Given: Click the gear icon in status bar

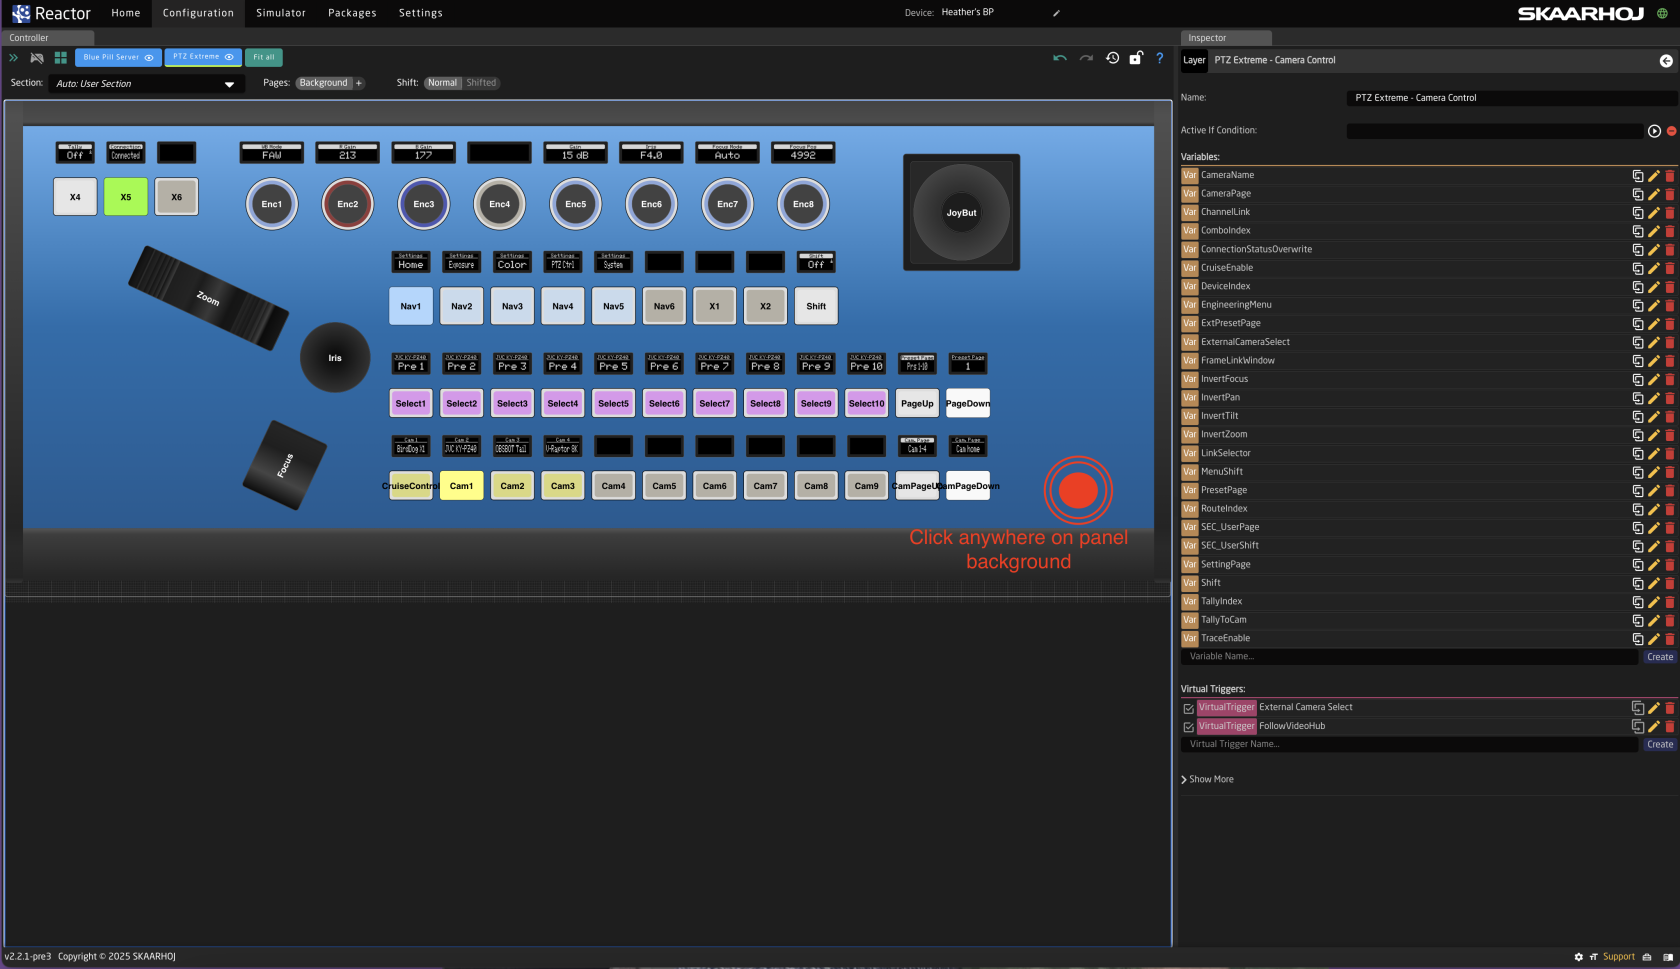Looking at the screenshot, I should tap(1579, 957).
